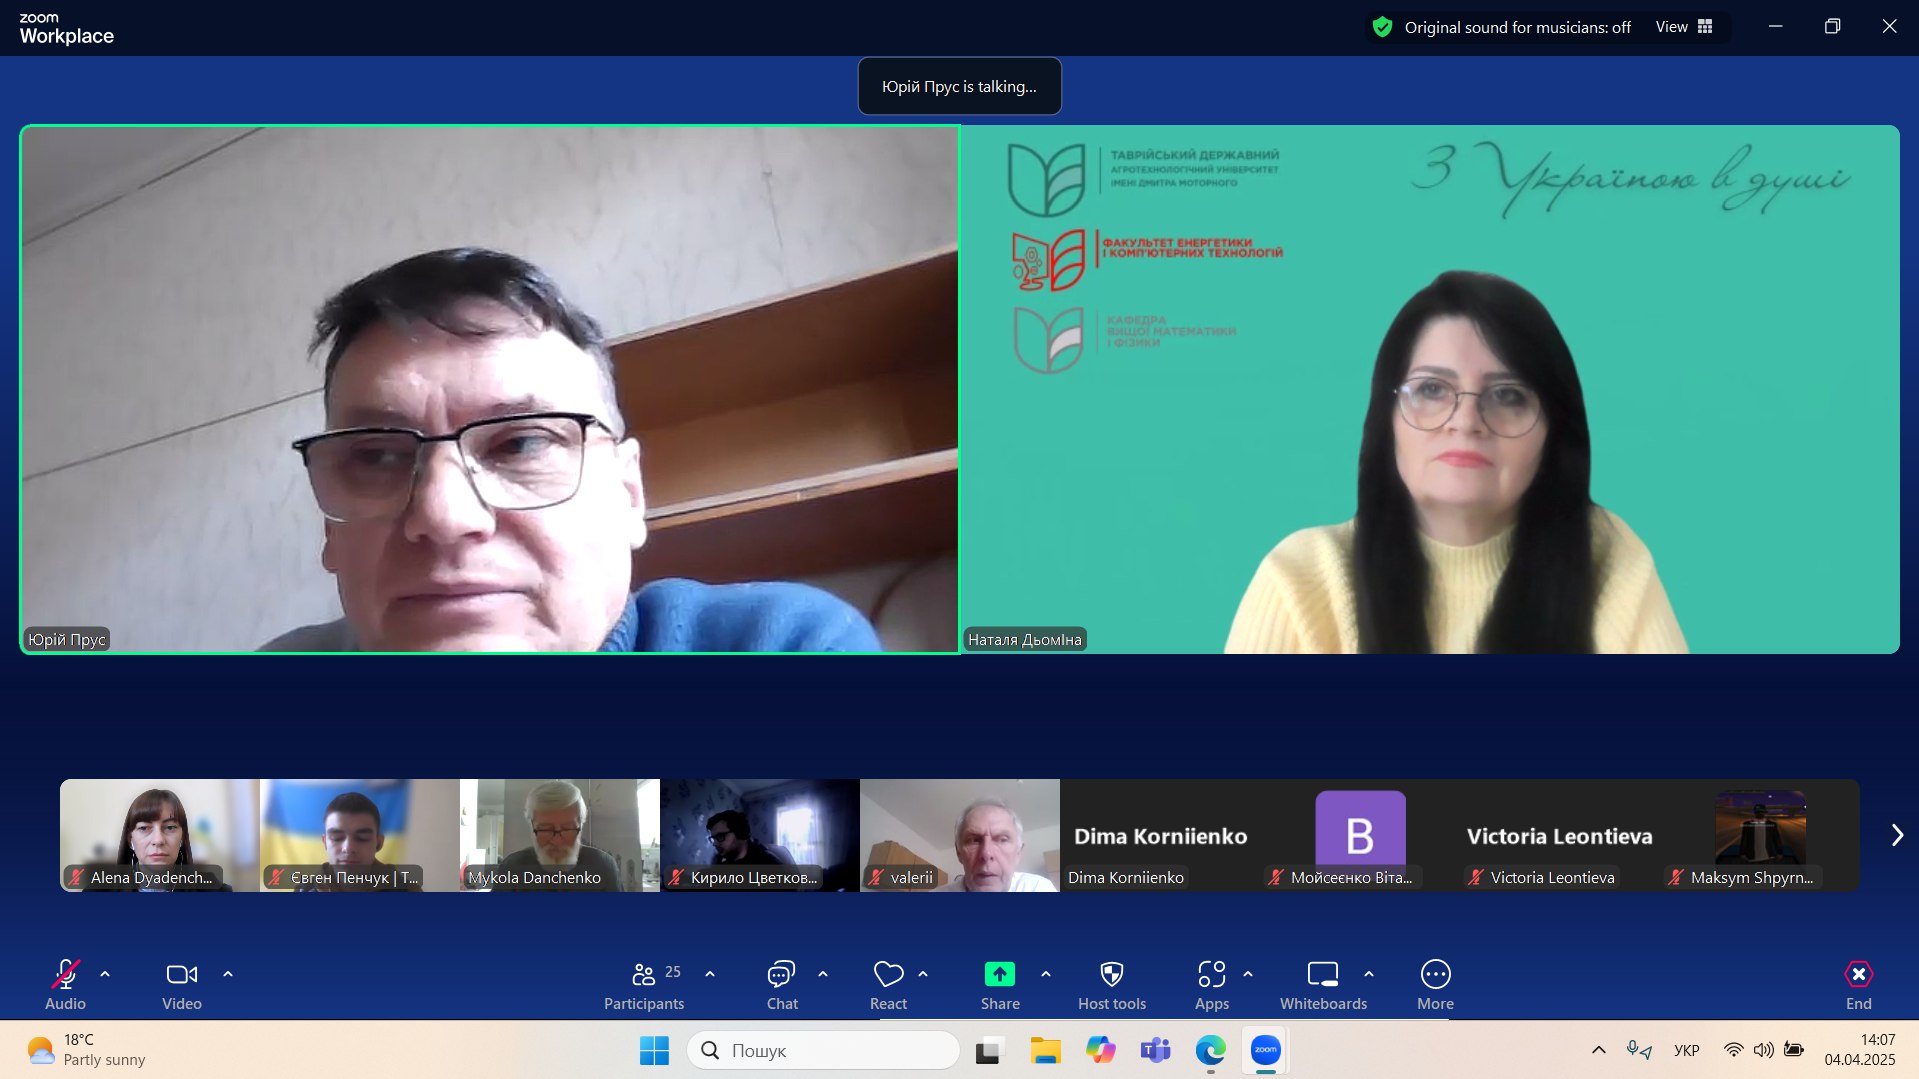Open Copilot from the taskbar
The image size is (1919, 1079).
coord(1101,1050)
